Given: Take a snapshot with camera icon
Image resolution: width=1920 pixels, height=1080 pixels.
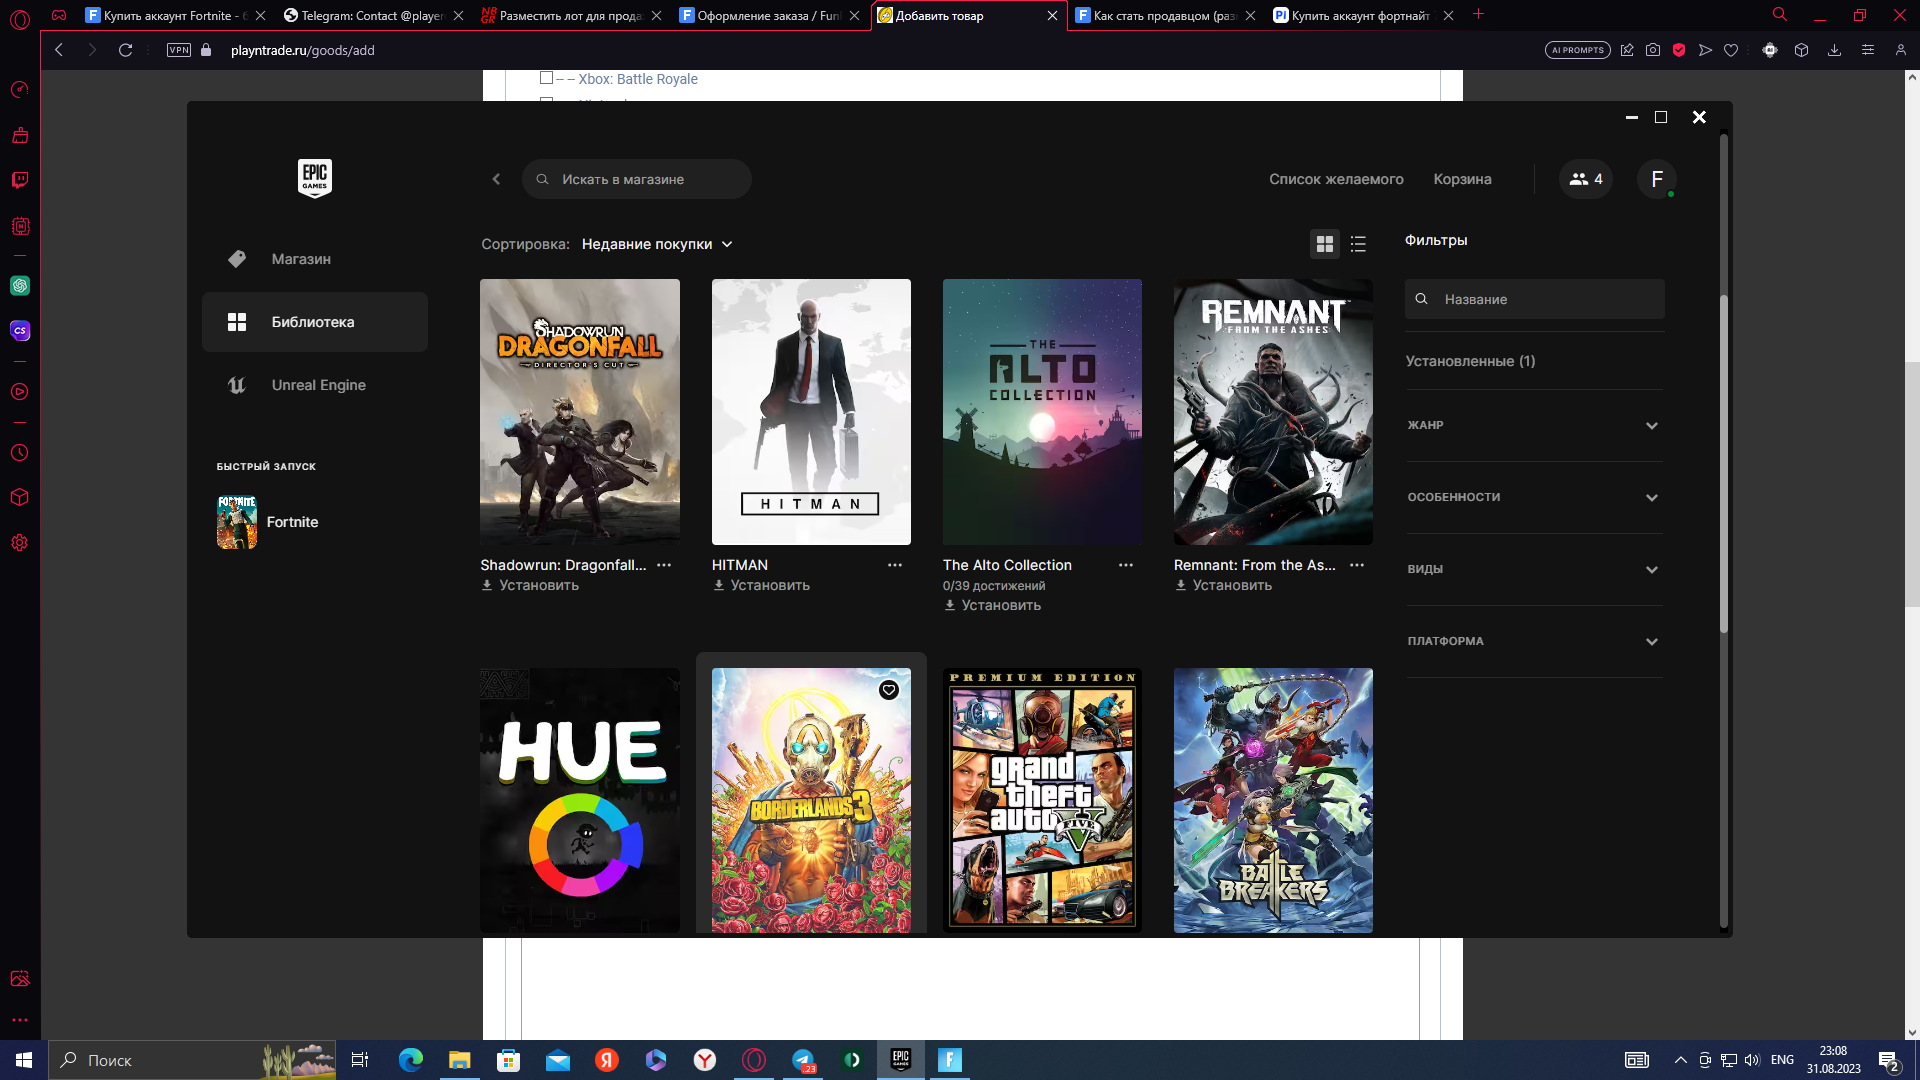Looking at the screenshot, I should point(1653,50).
